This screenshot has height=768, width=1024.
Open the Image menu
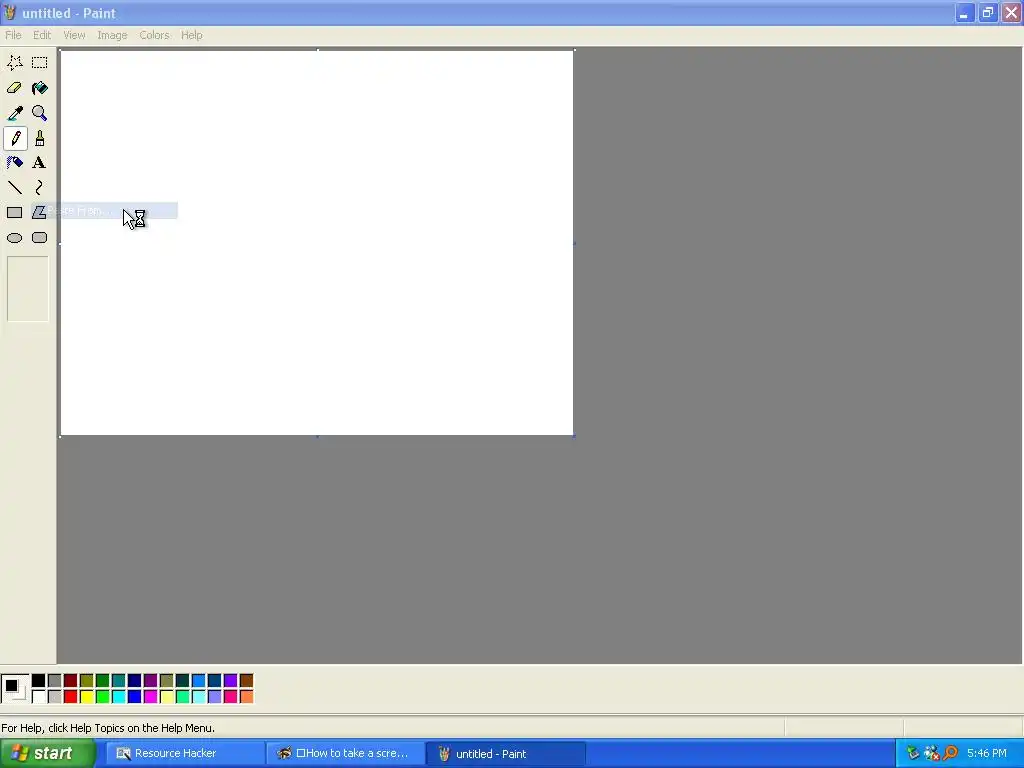(x=112, y=35)
